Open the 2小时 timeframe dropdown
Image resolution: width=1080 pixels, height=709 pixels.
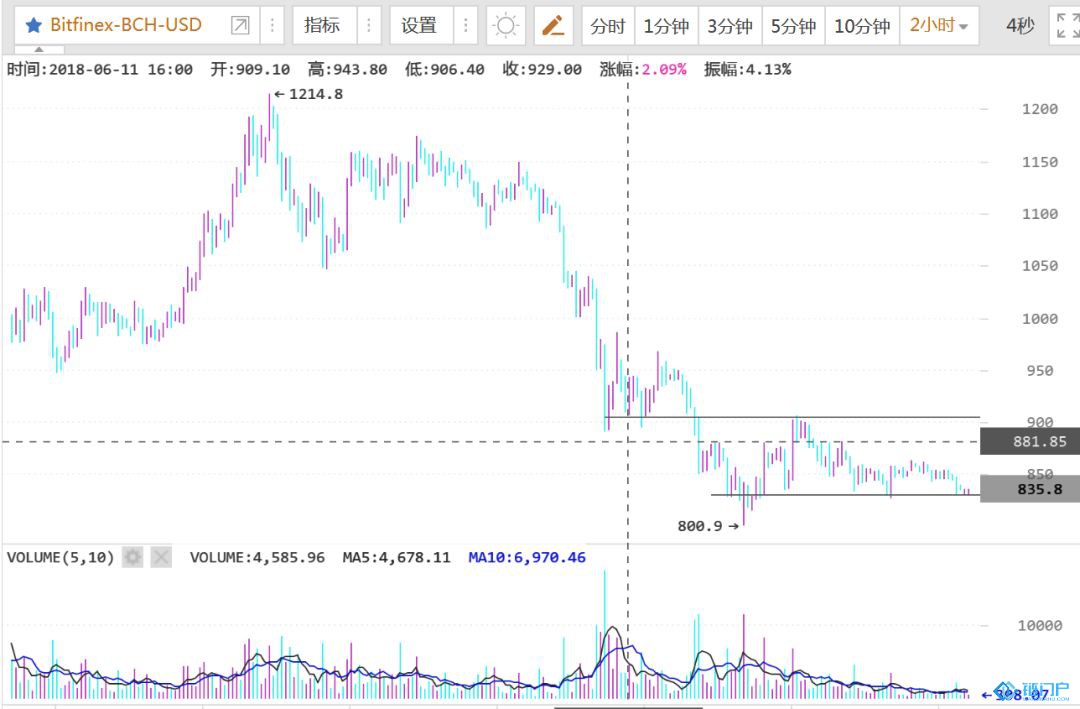pos(938,26)
